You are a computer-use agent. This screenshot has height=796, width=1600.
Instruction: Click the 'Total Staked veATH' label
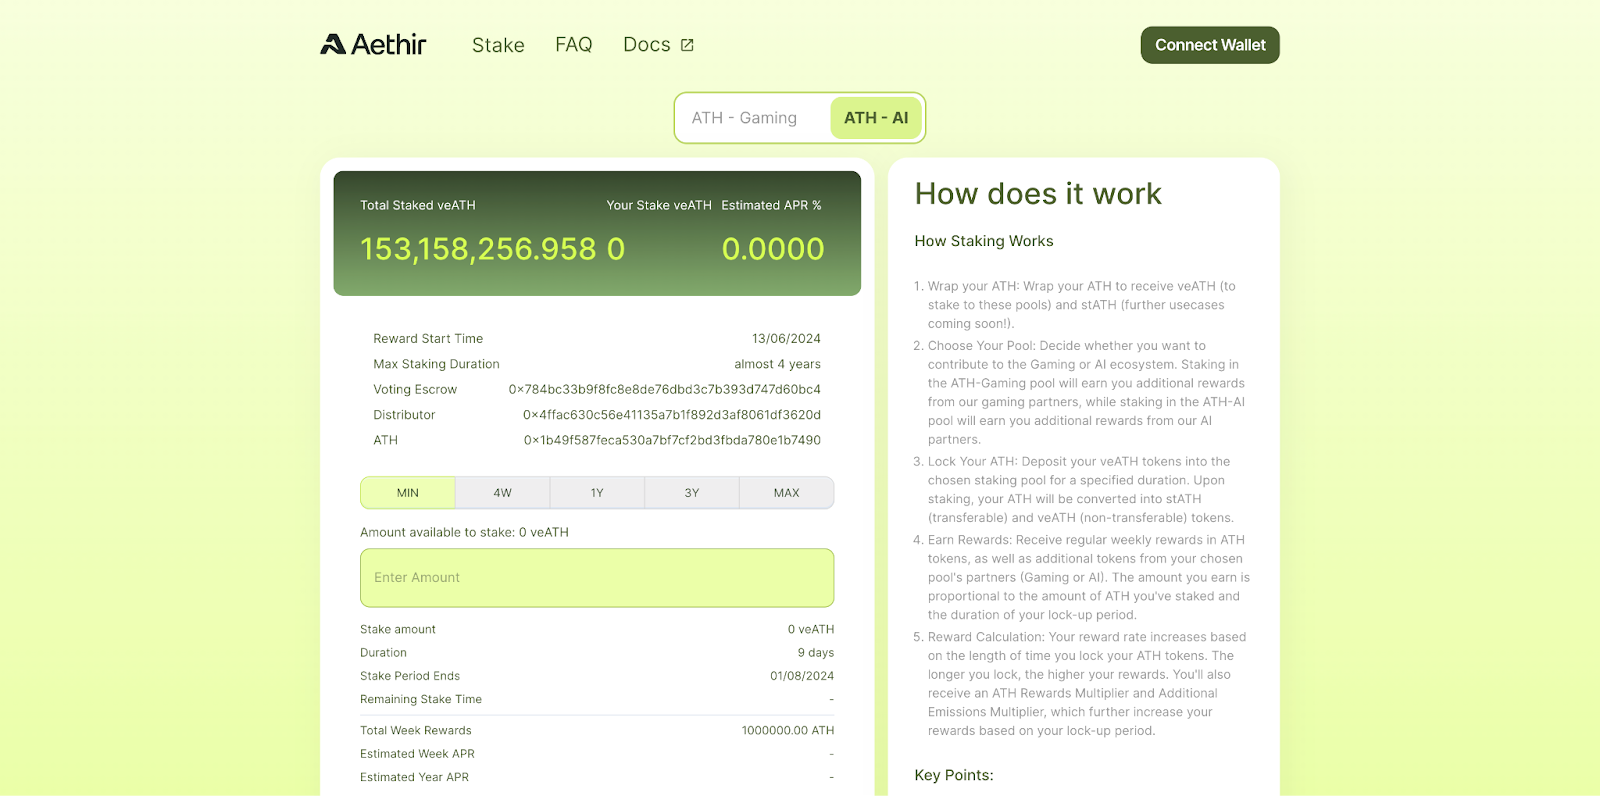point(418,205)
